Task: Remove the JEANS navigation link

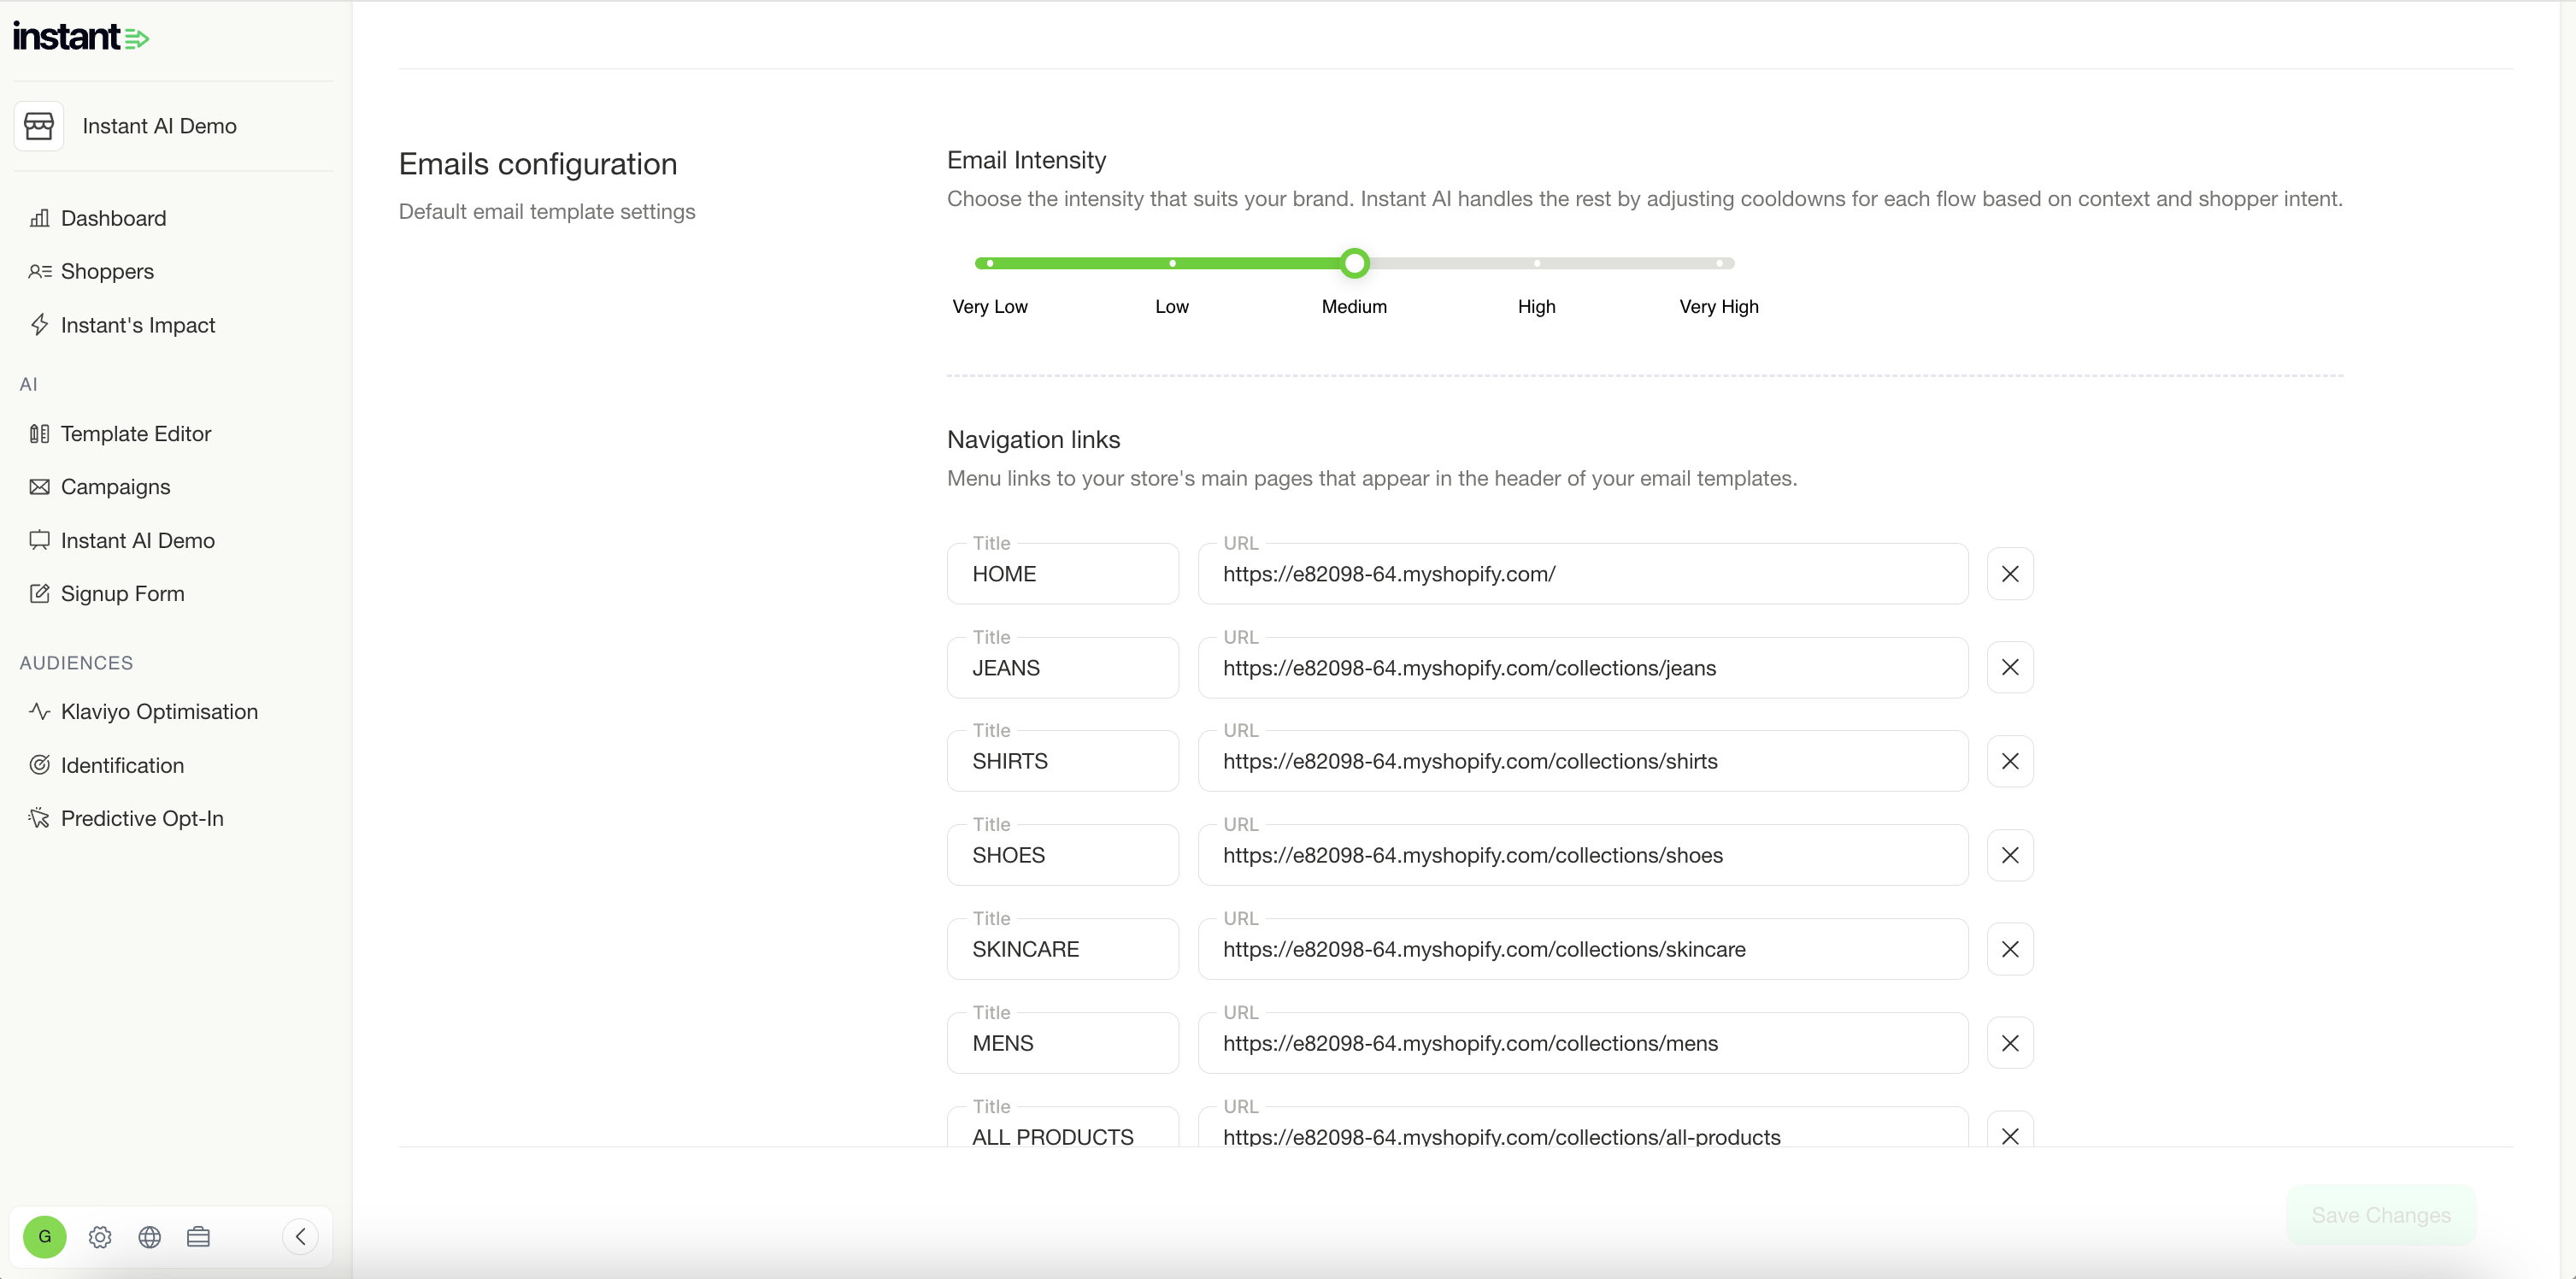Action: [2009, 667]
